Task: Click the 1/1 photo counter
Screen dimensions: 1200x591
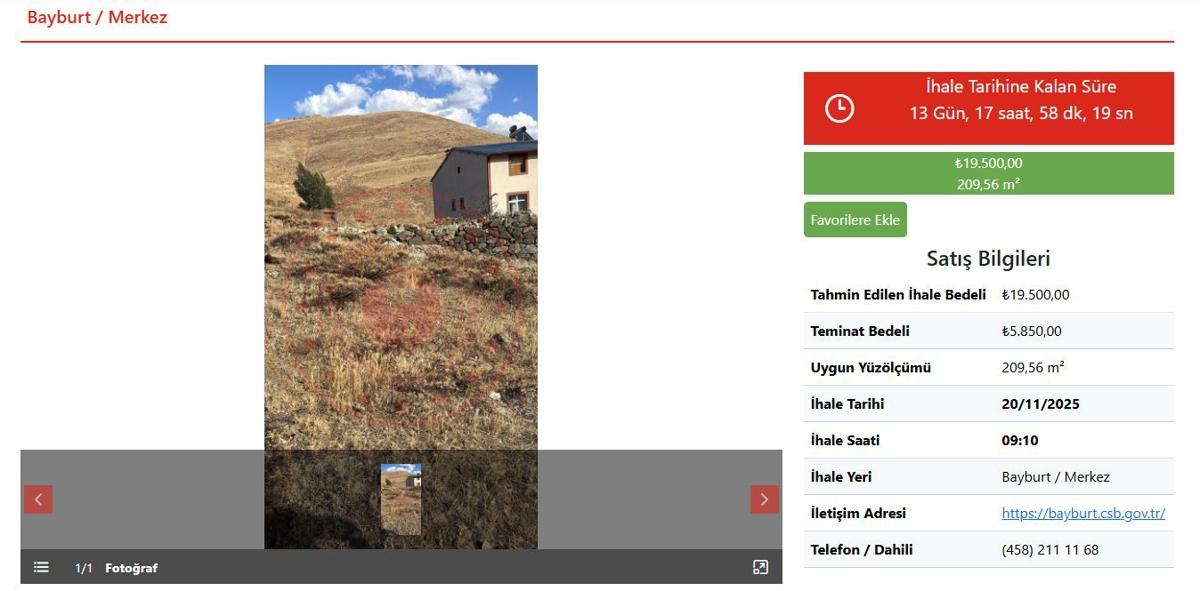Action: (84, 568)
